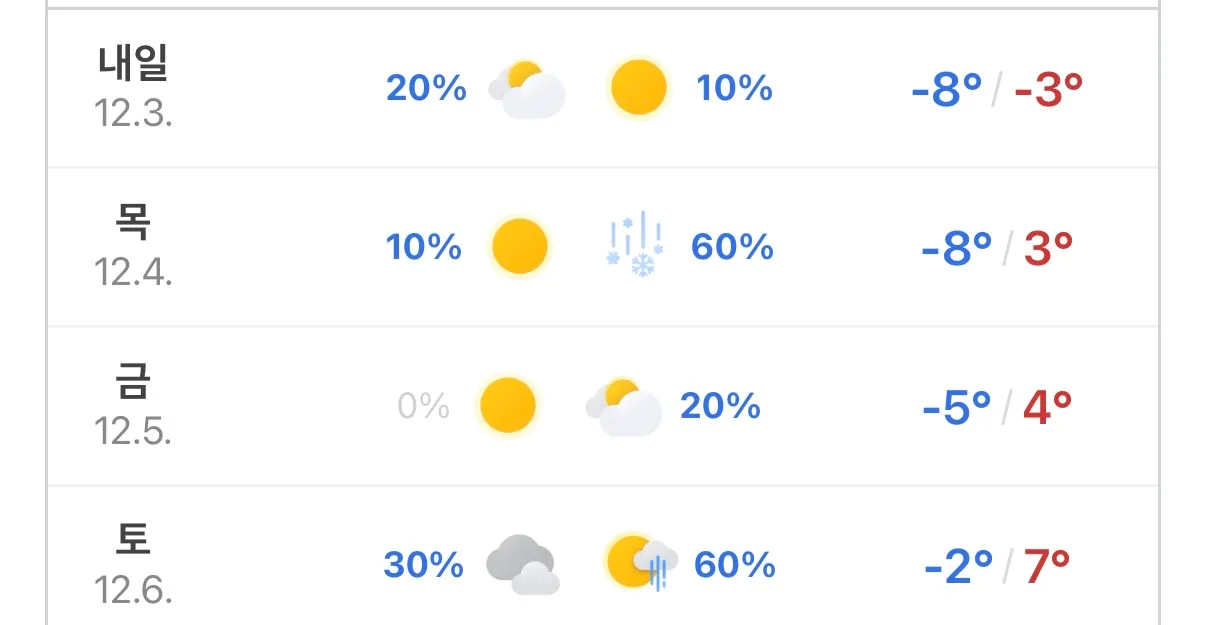Select the 목 12.4. day label

133,246
